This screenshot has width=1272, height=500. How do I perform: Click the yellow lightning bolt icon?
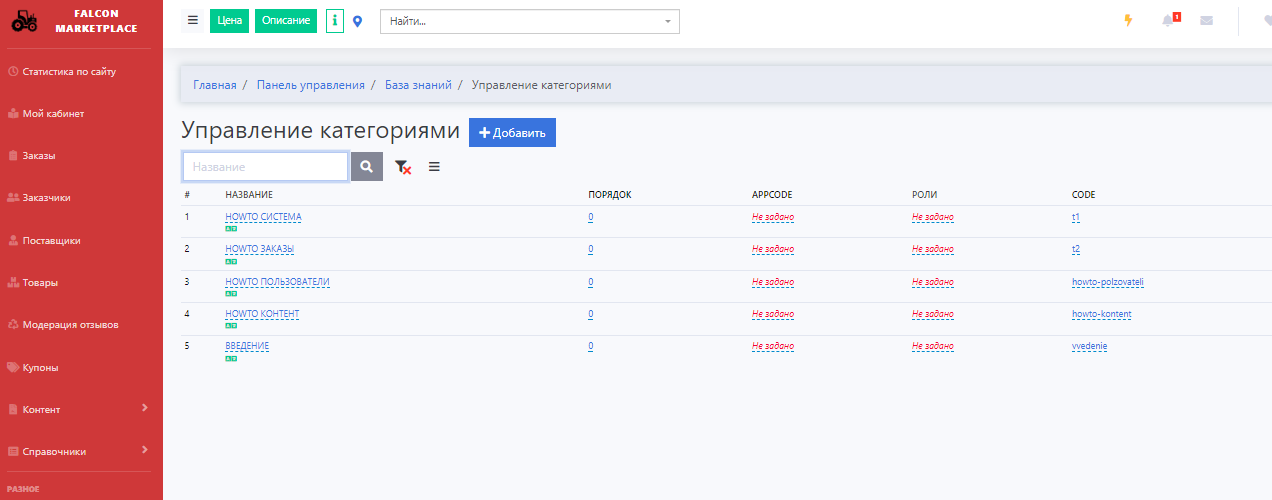click(1128, 21)
